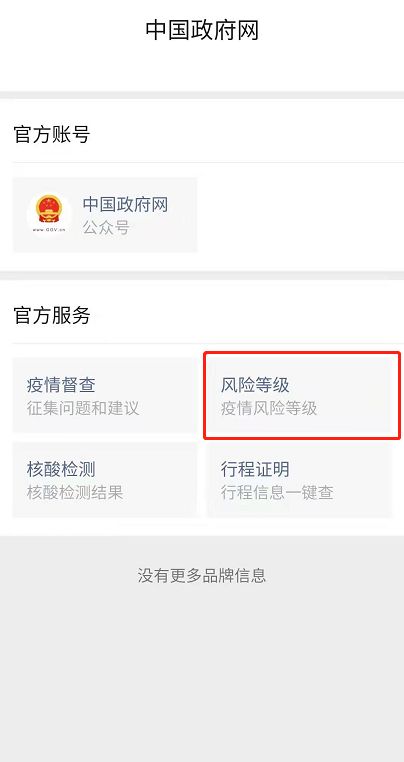Tap the 没有更多品牌信息 footer text
Viewport: 404px width, 762px height.
coord(202,576)
